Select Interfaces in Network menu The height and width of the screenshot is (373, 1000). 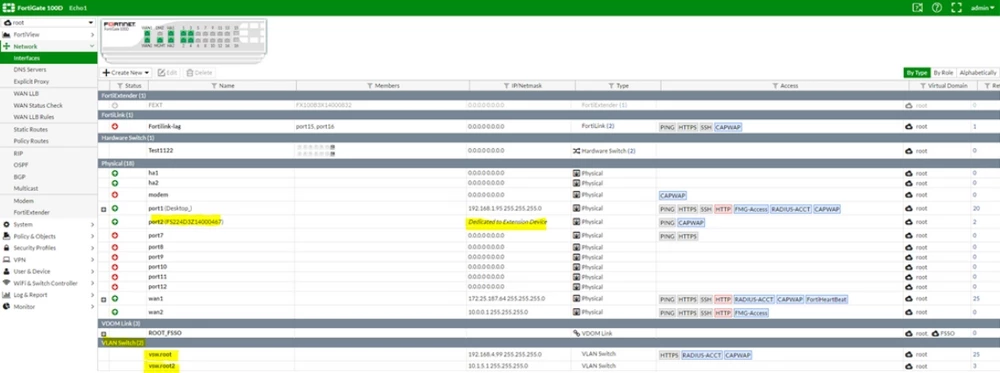(48, 58)
